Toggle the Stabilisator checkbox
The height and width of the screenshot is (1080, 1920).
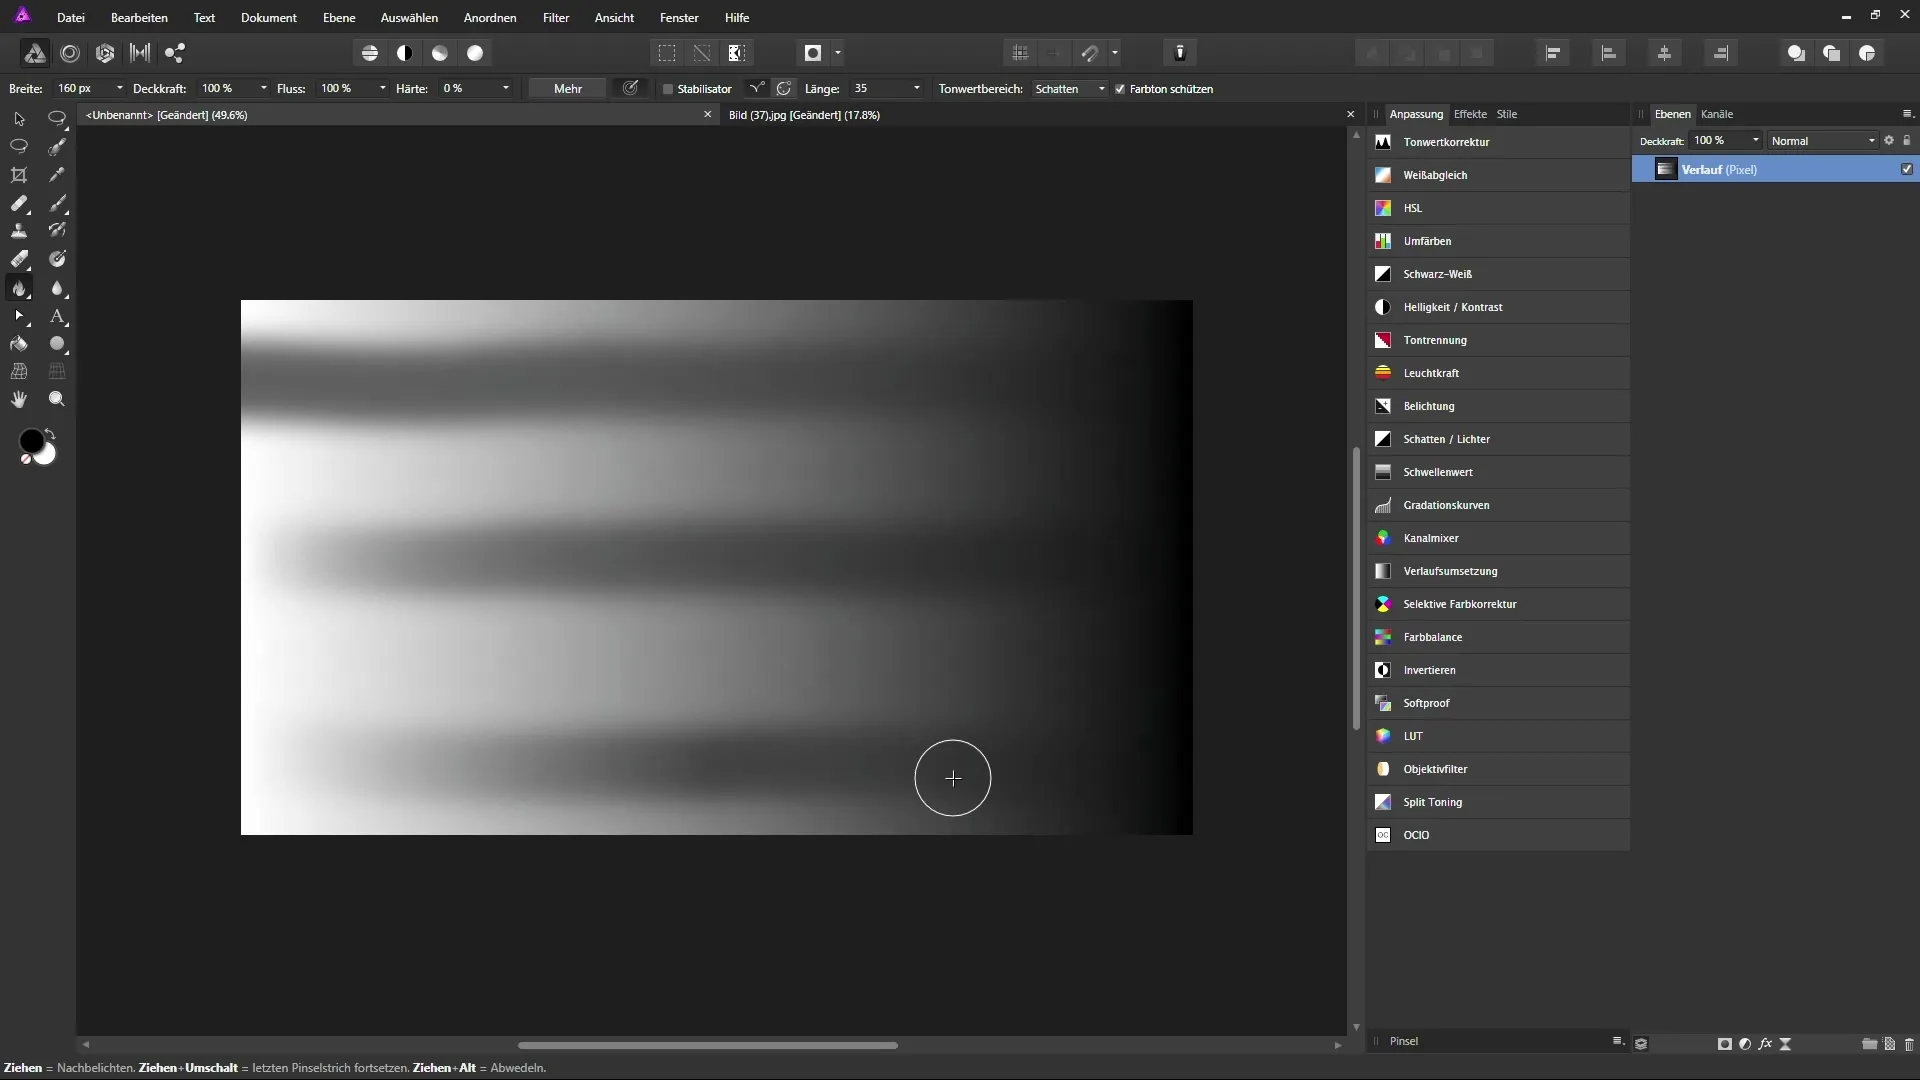coord(668,89)
